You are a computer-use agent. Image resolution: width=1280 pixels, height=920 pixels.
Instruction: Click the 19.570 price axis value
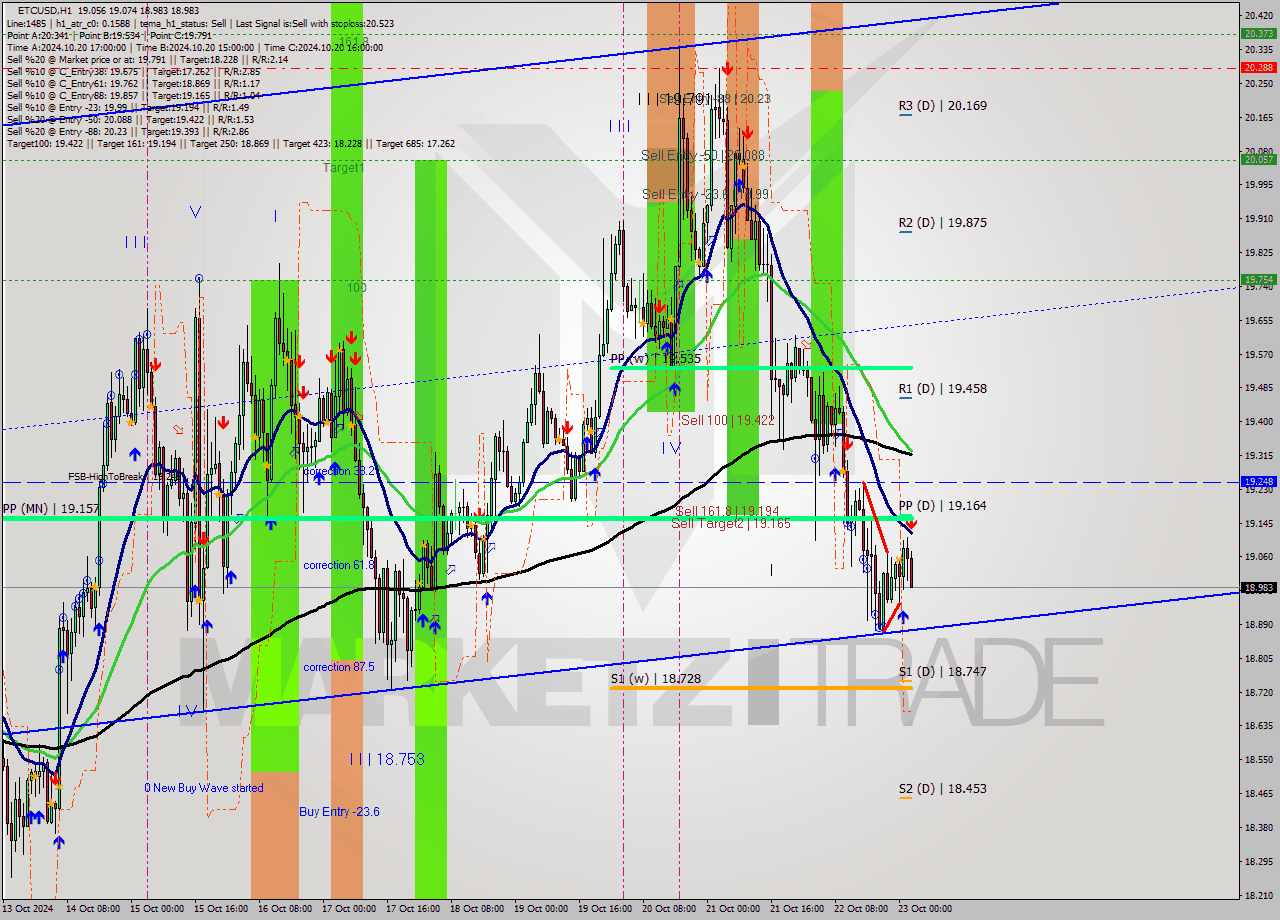click(x=1258, y=354)
